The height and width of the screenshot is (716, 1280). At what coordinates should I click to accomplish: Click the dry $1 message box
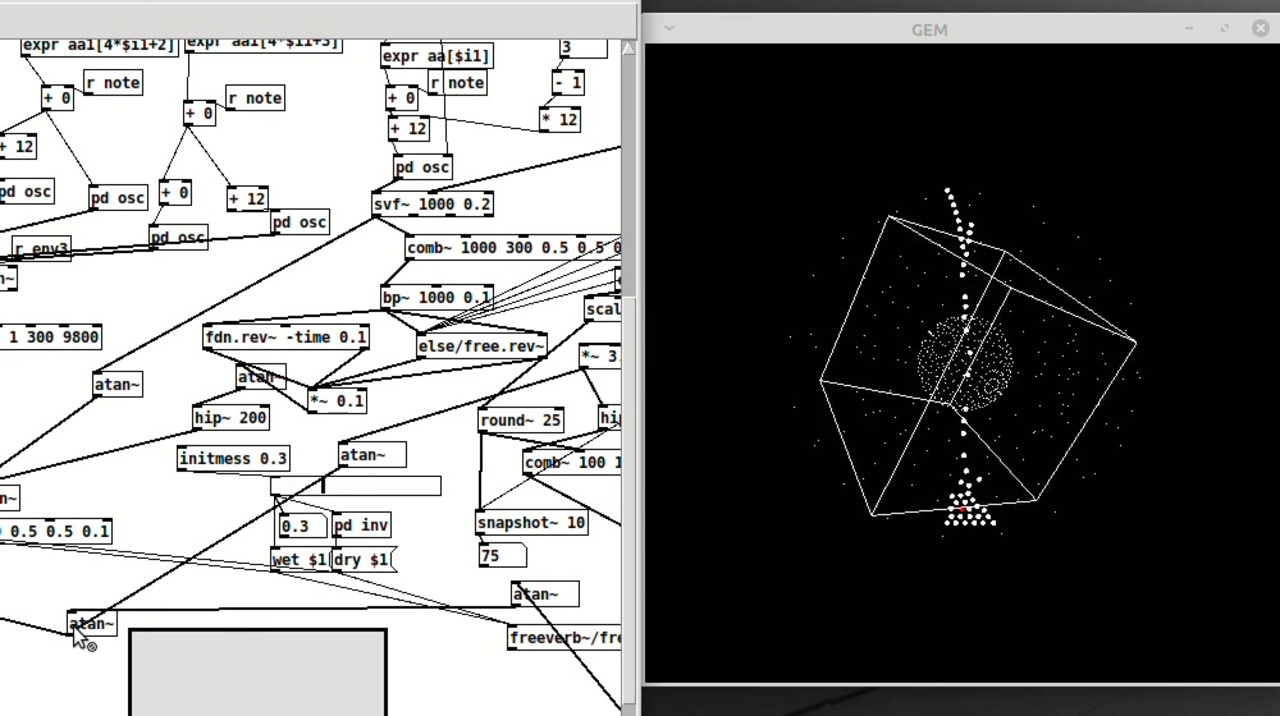click(364, 559)
